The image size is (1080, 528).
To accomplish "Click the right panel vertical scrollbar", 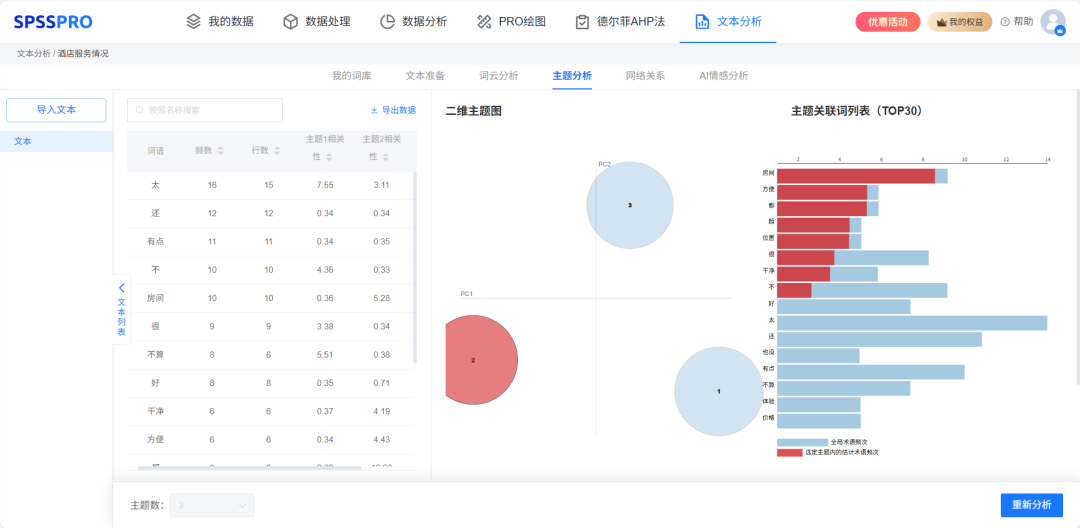I will tap(1077, 237).
